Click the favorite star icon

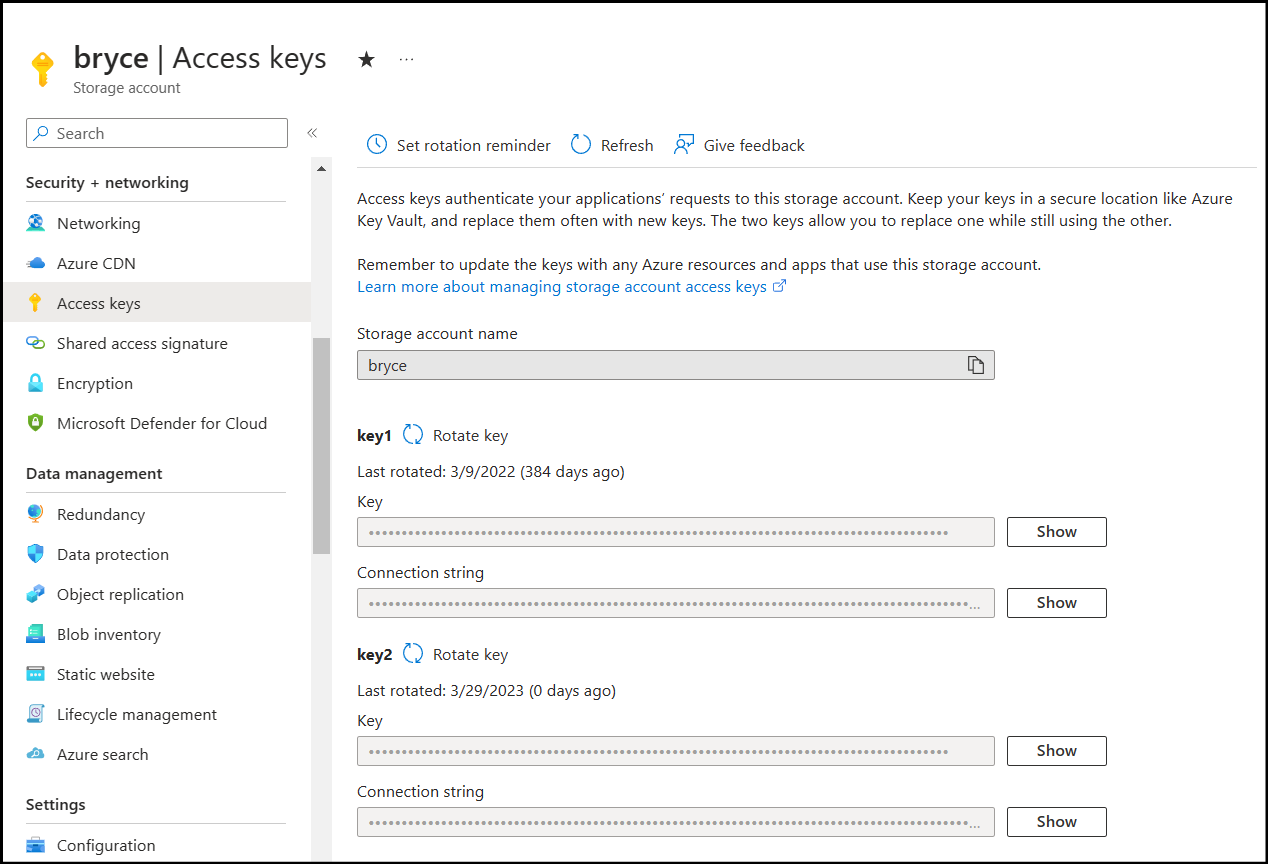[367, 59]
